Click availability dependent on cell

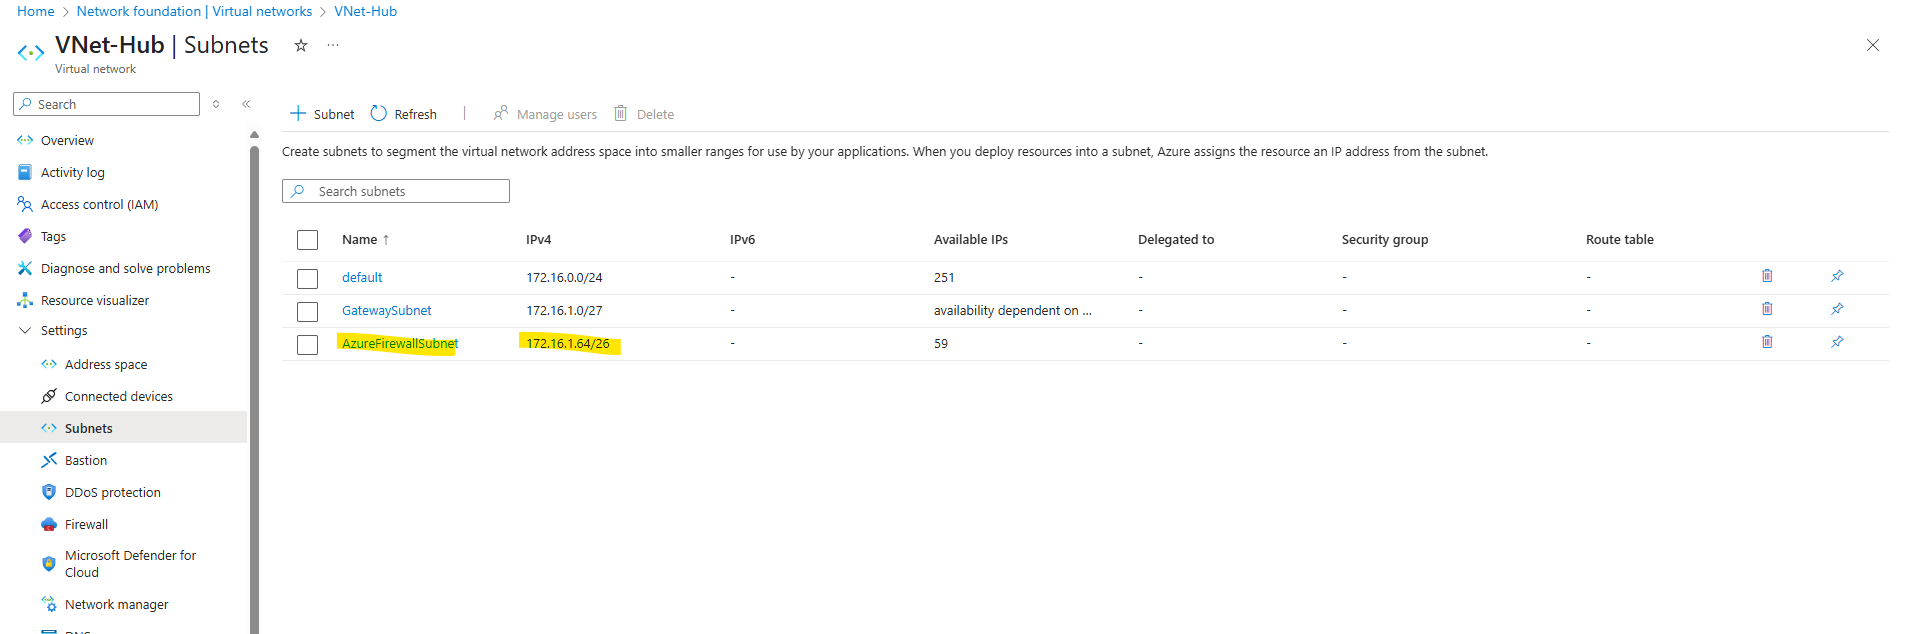[x=1013, y=311]
